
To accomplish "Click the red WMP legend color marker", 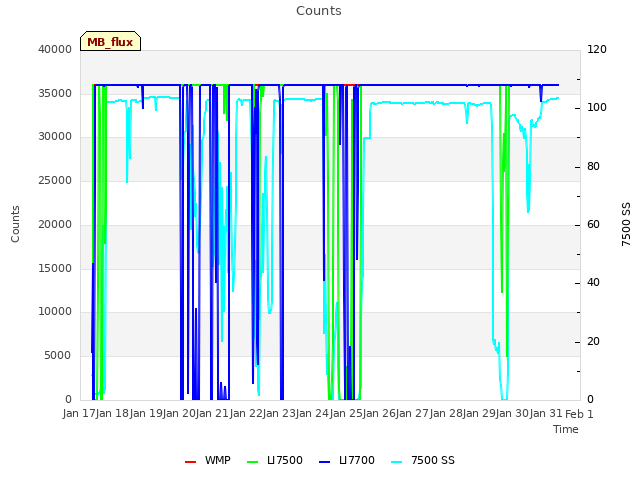I will coord(190,462).
